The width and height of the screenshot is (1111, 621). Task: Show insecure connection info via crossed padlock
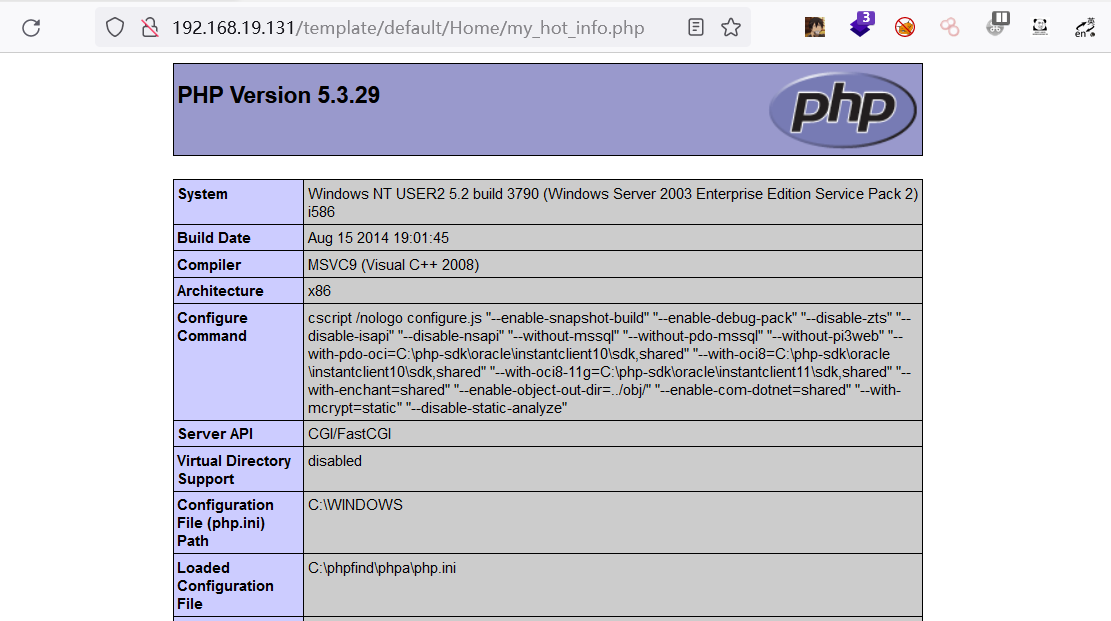point(150,28)
